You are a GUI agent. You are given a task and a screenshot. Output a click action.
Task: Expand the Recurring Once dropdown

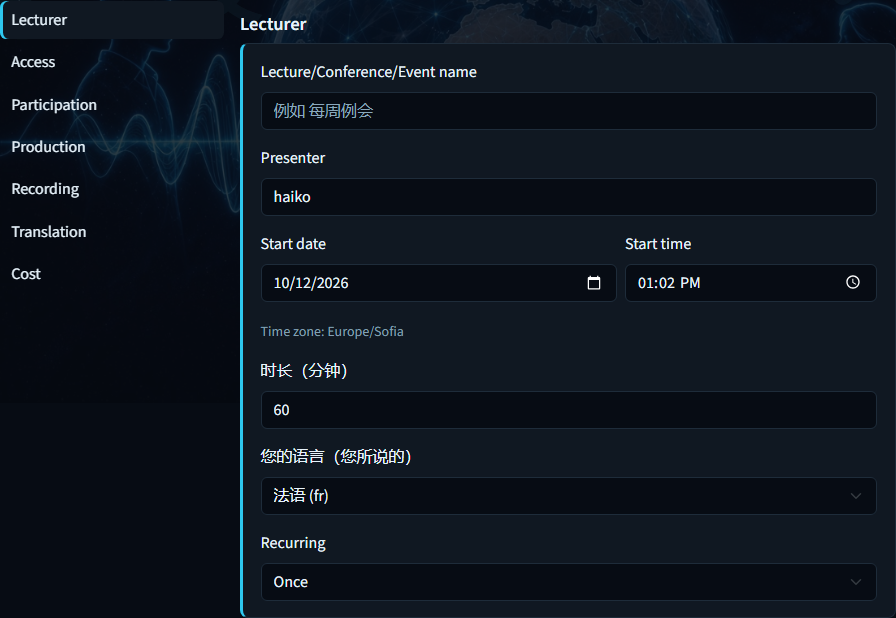569,582
